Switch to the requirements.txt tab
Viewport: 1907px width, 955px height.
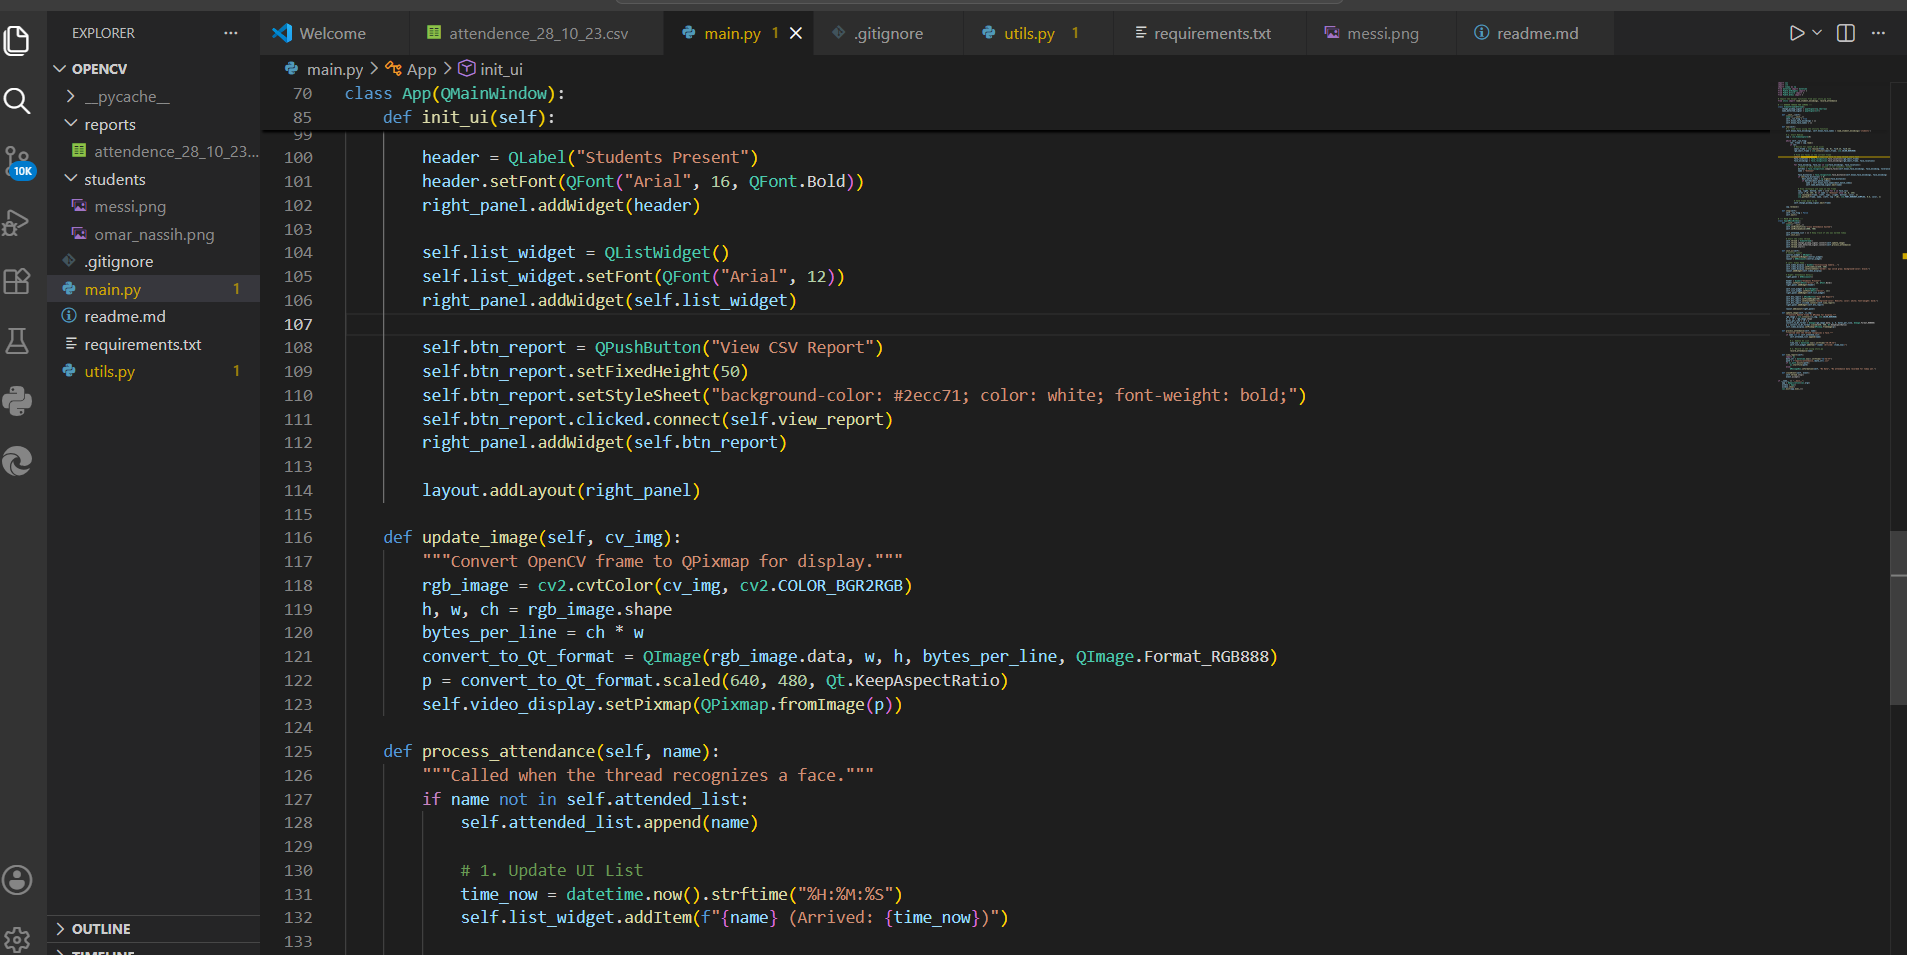point(1212,33)
